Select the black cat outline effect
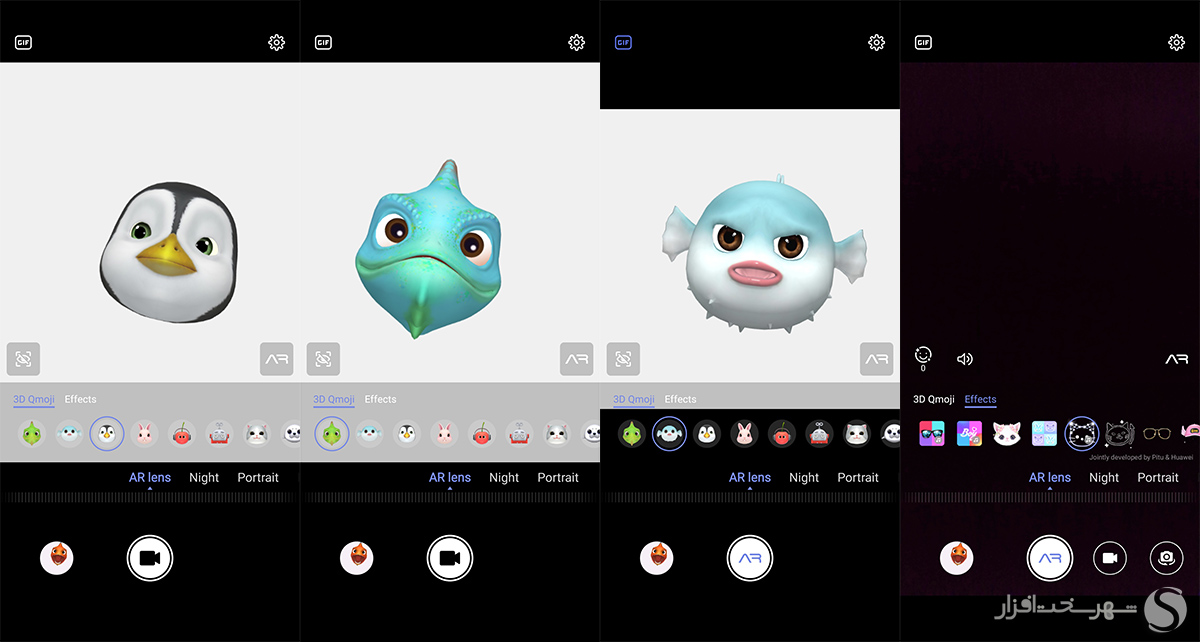This screenshot has width=1200, height=642. 1119,434
